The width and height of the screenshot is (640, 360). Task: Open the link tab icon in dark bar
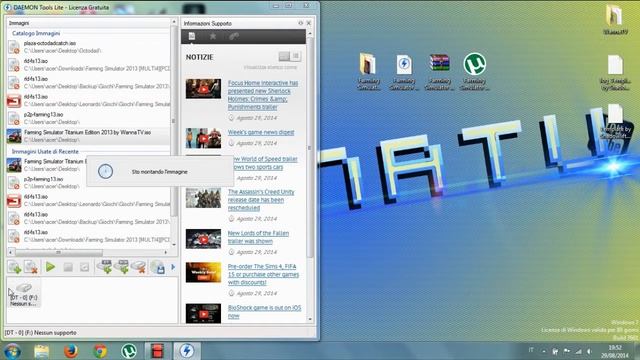(x=234, y=36)
